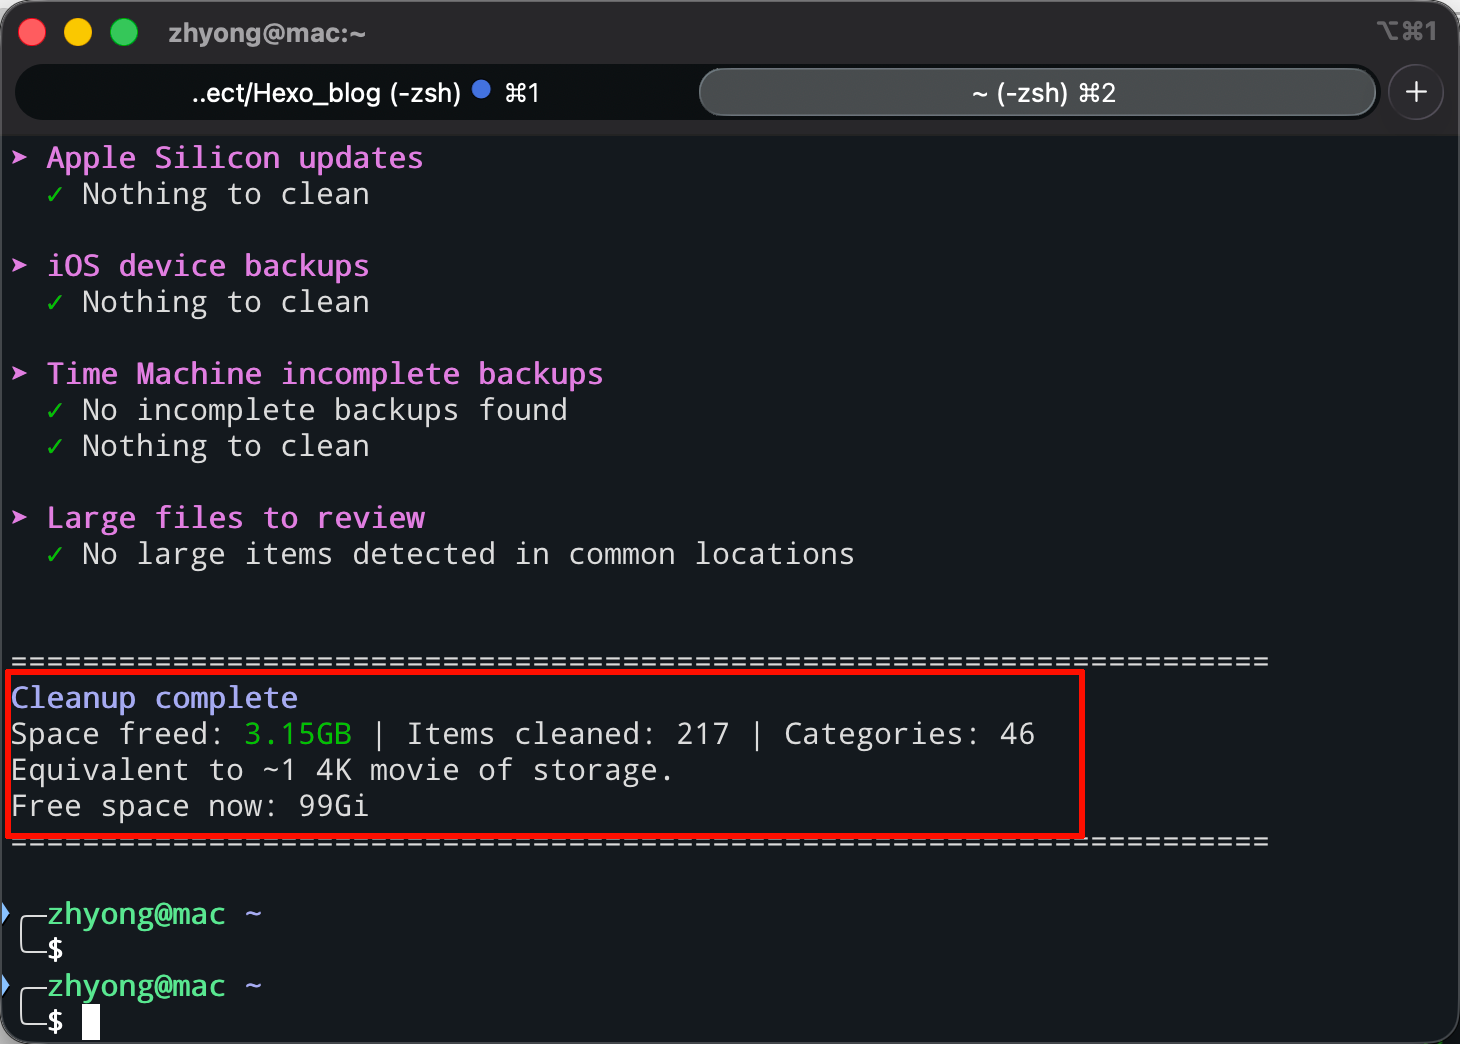Click the "Cleanup complete" heading
This screenshot has height=1044, width=1460.
point(154,697)
